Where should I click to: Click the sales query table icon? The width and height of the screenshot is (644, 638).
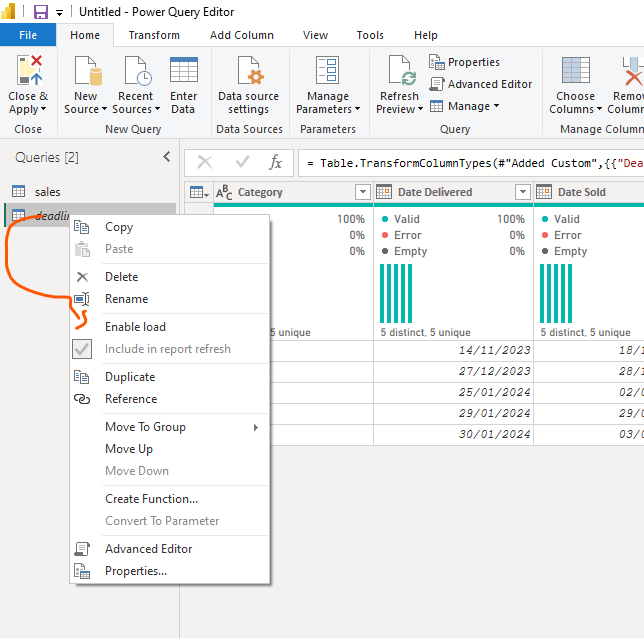point(18,191)
